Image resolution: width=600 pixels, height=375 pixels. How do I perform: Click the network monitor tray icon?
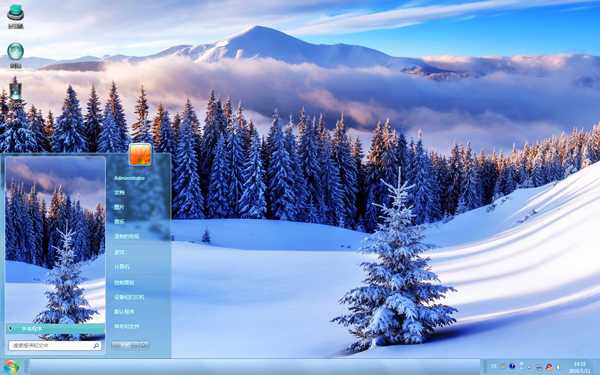[539, 367]
